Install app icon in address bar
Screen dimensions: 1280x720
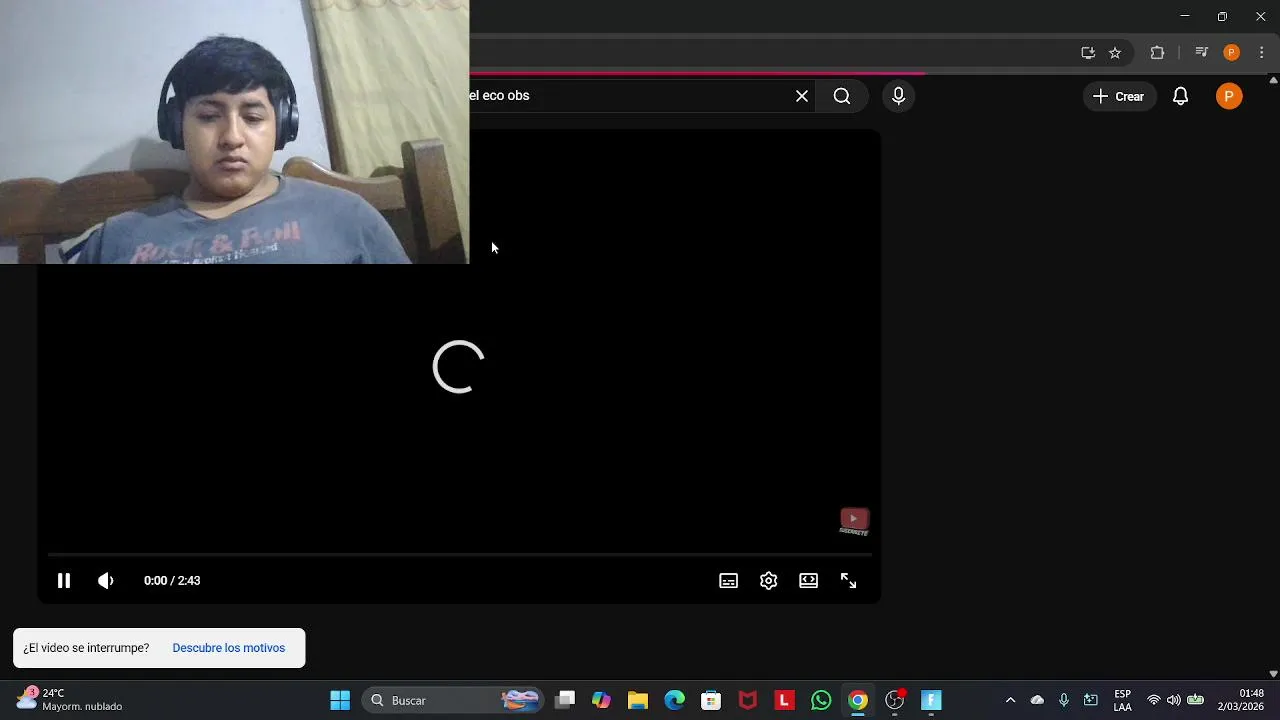point(1088,53)
